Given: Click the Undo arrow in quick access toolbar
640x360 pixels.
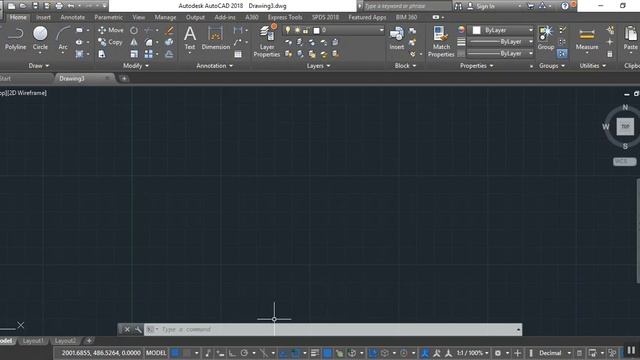Looking at the screenshot, I should 71,6.
